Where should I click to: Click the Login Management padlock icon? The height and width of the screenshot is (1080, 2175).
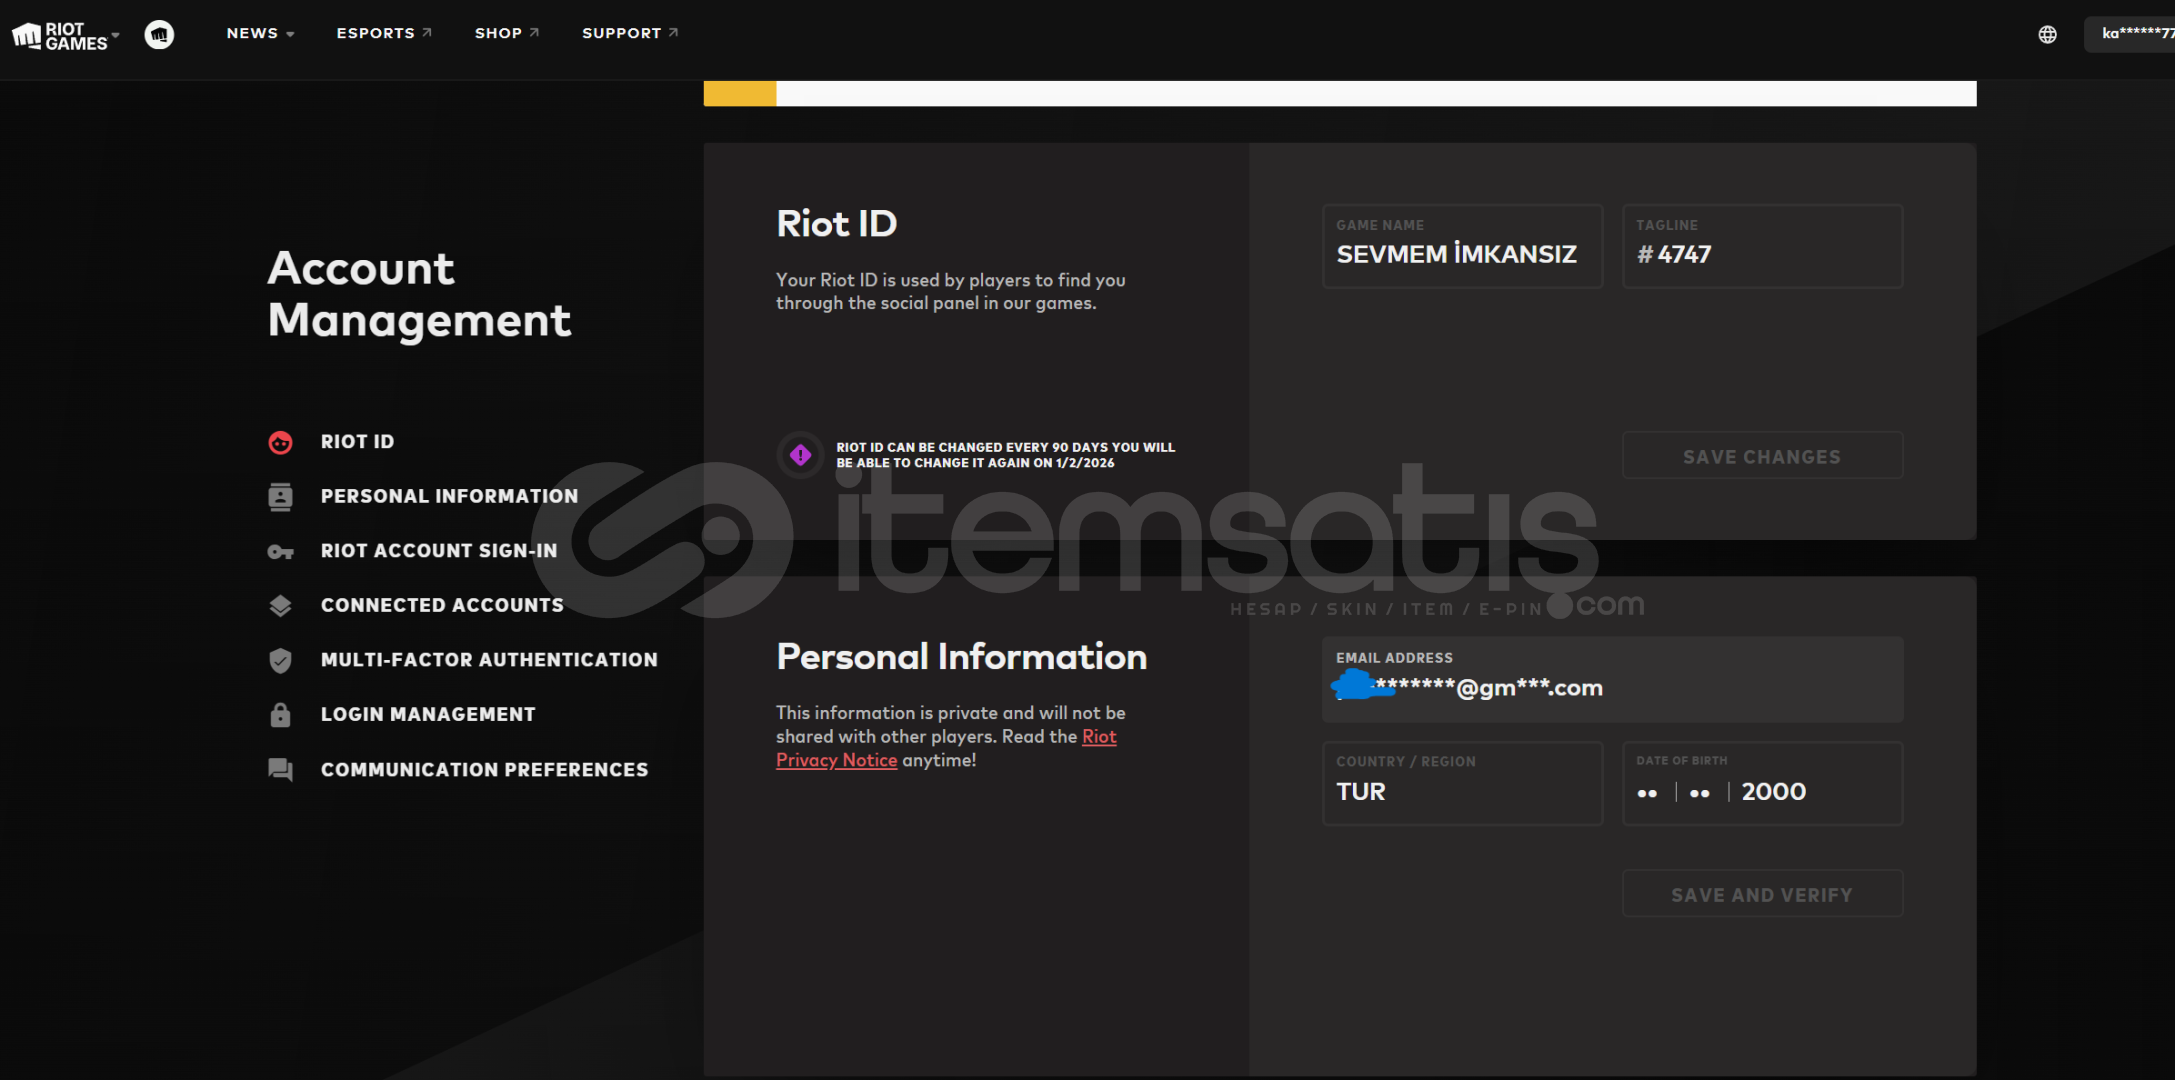pyautogui.click(x=280, y=714)
